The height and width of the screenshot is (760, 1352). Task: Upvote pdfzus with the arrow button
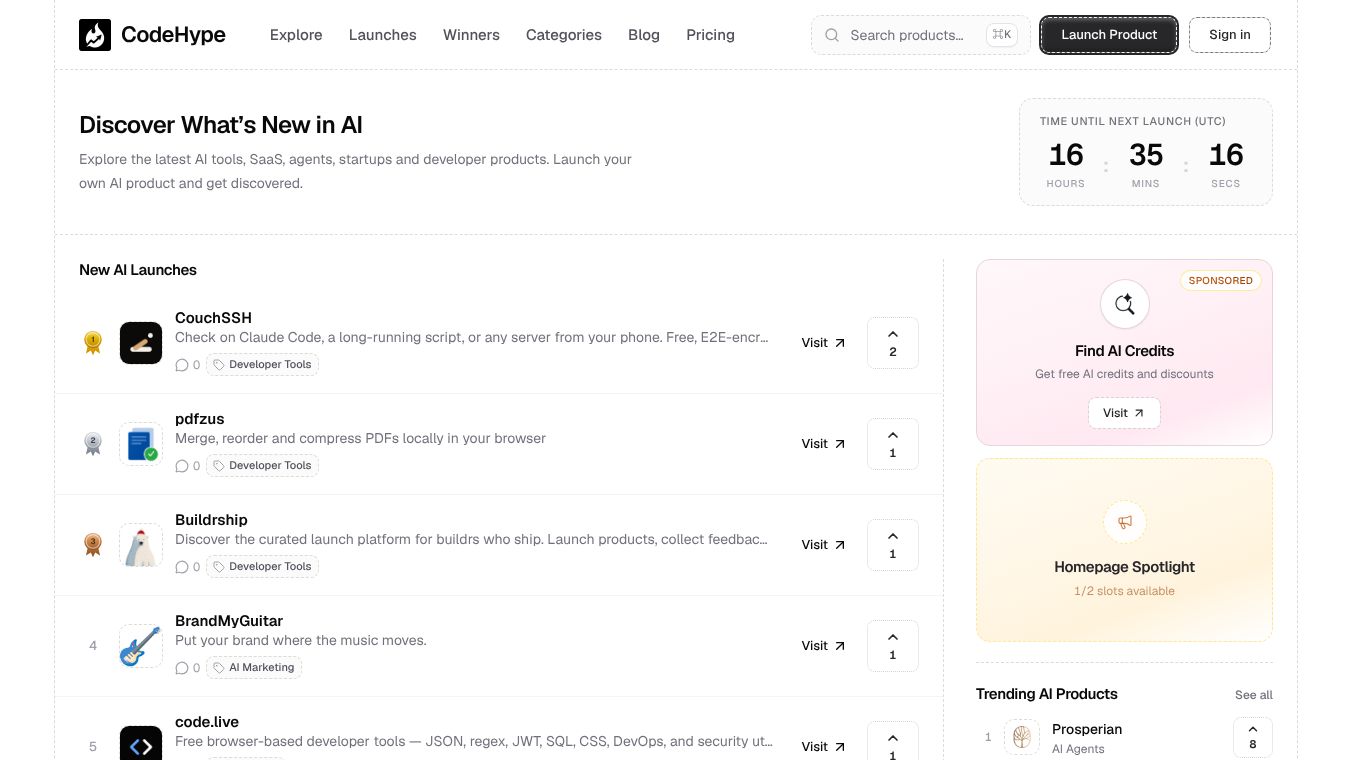tap(893, 444)
